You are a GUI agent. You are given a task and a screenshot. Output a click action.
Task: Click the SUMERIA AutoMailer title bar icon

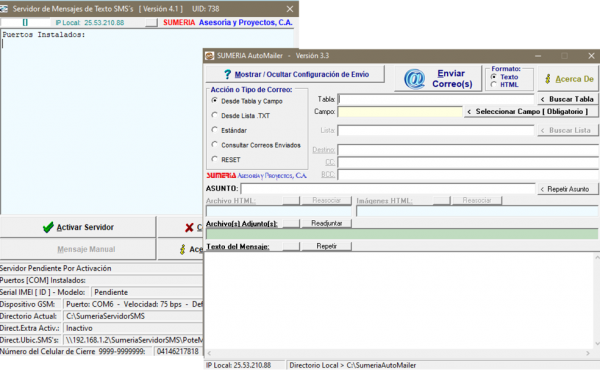click(x=209, y=56)
